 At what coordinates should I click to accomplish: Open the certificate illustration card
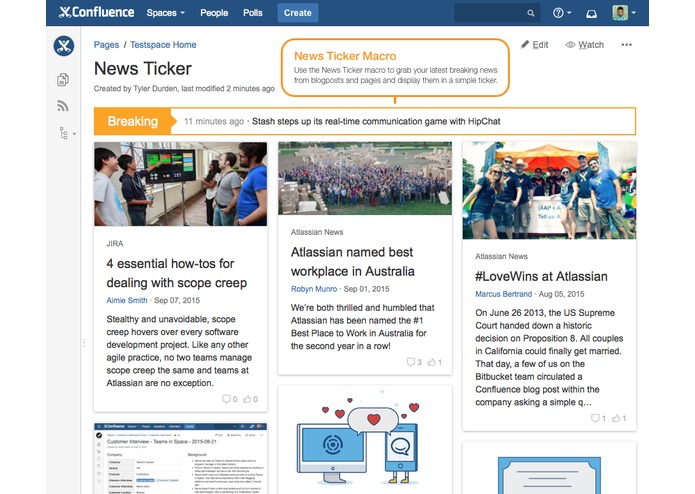point(549,468)
